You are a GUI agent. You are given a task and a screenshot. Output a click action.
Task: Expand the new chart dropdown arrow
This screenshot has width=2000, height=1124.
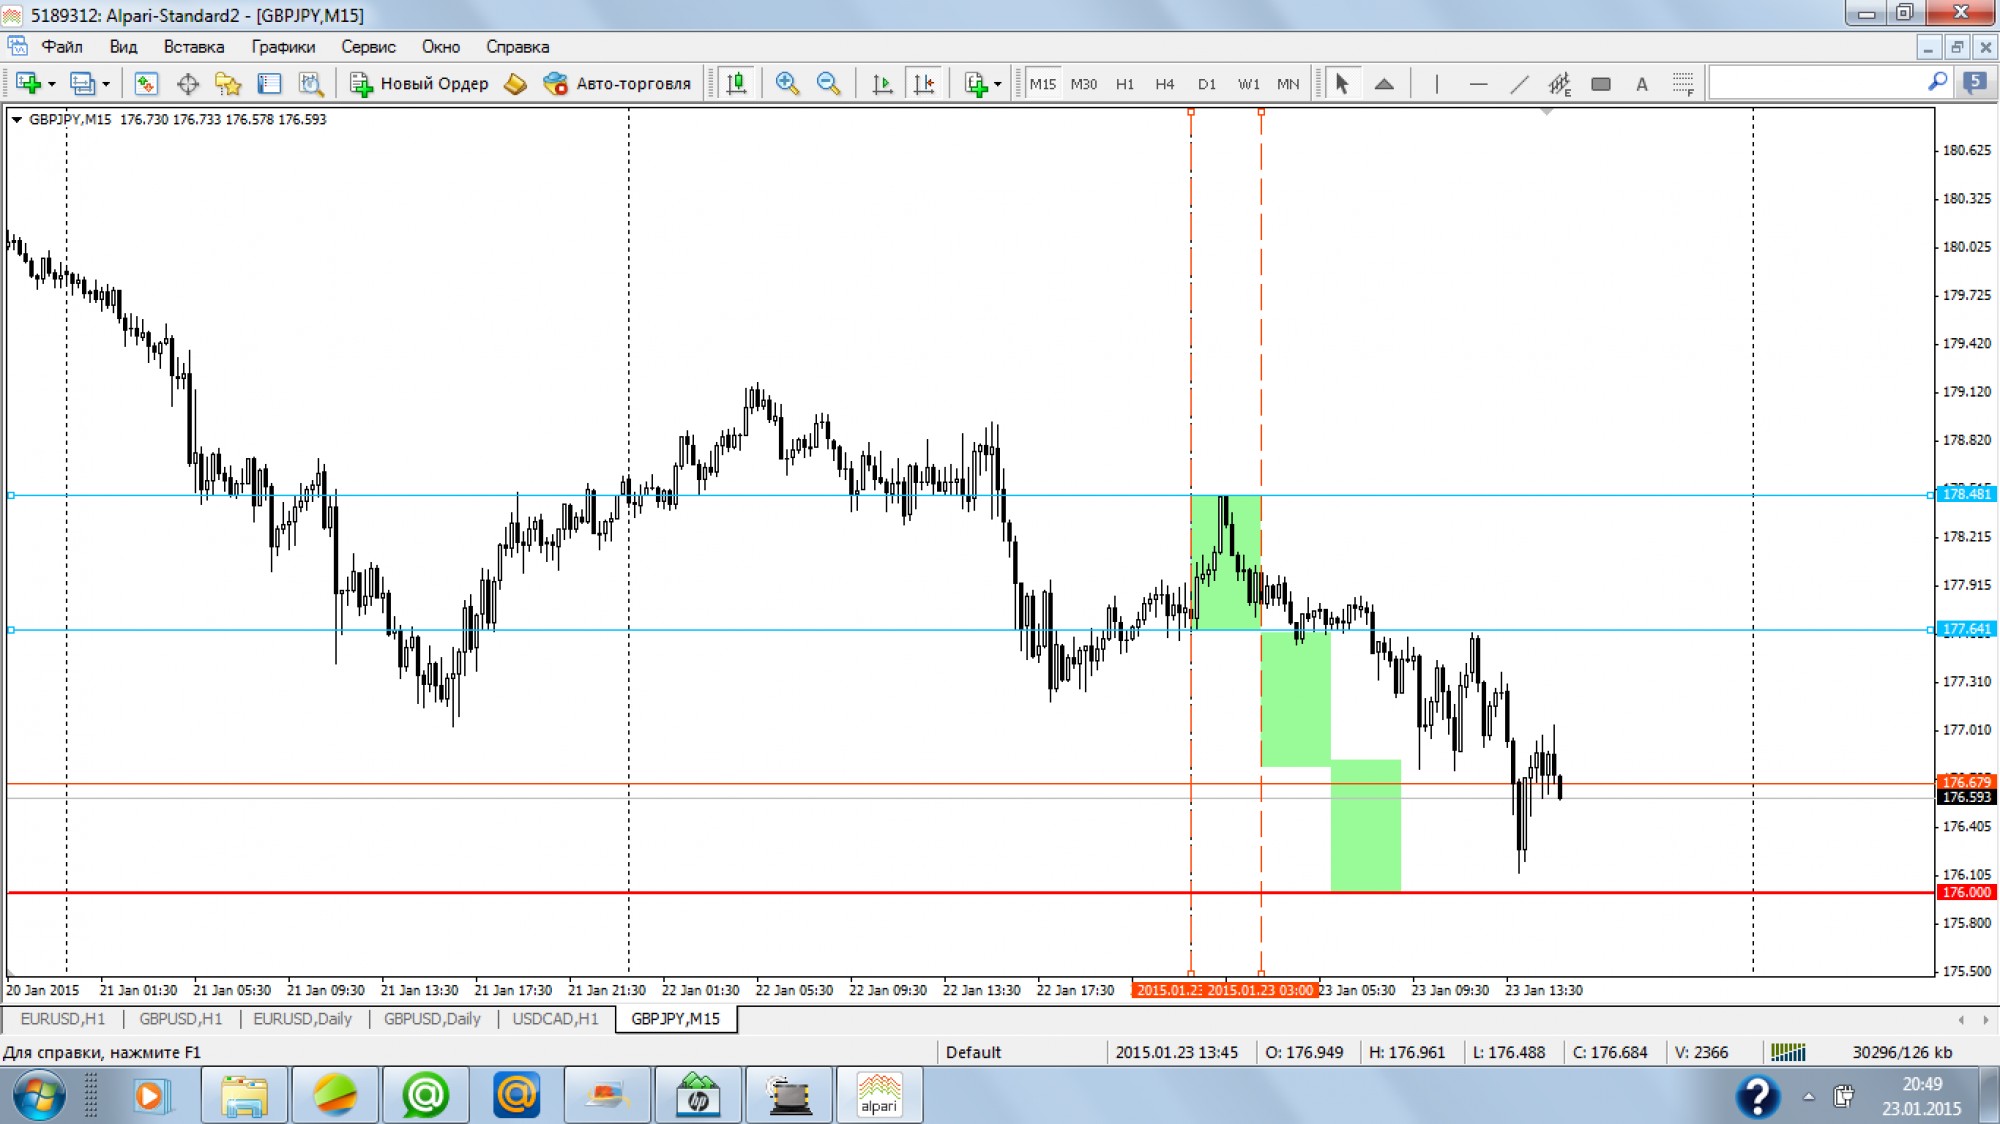coord(52,84)
